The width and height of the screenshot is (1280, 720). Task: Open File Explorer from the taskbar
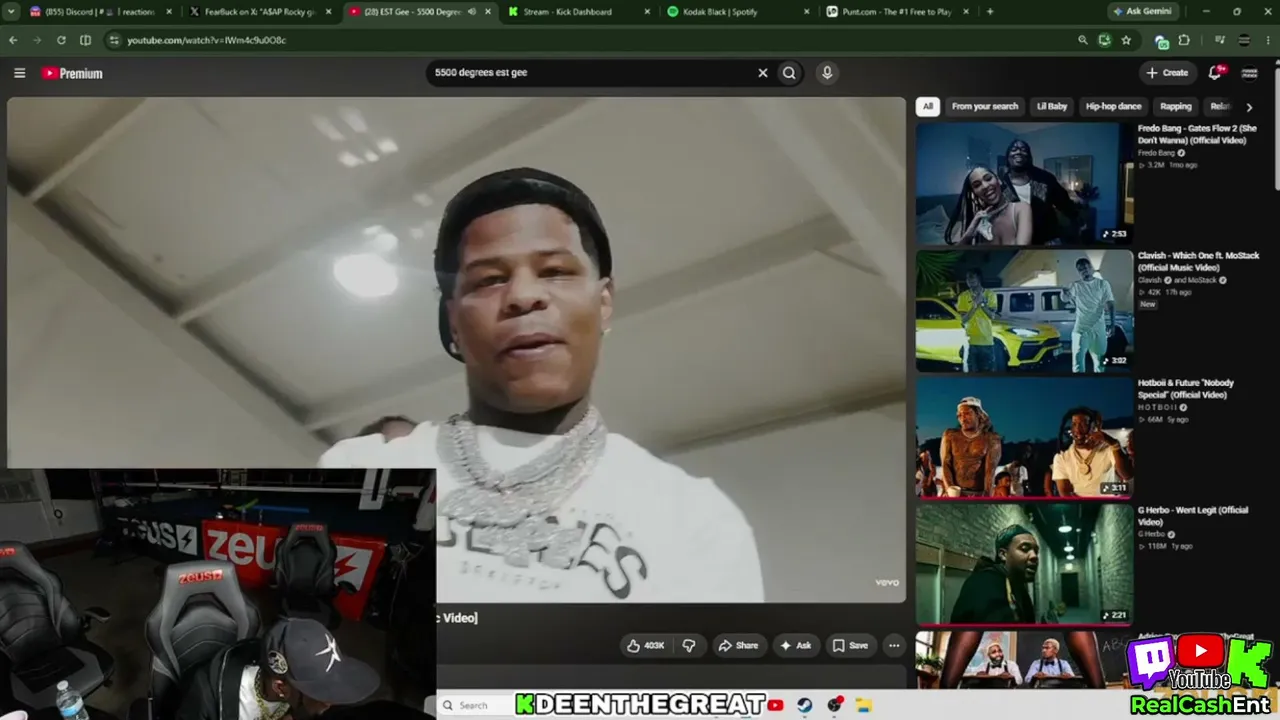864,705
